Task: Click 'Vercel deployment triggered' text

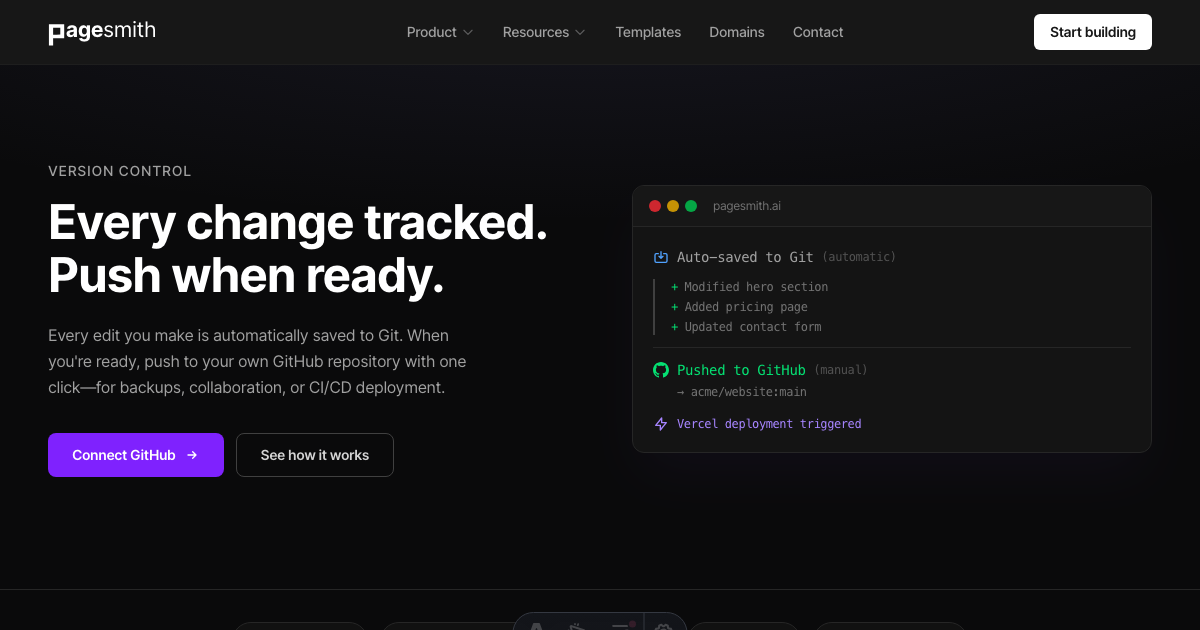Action: click(769, 424)
